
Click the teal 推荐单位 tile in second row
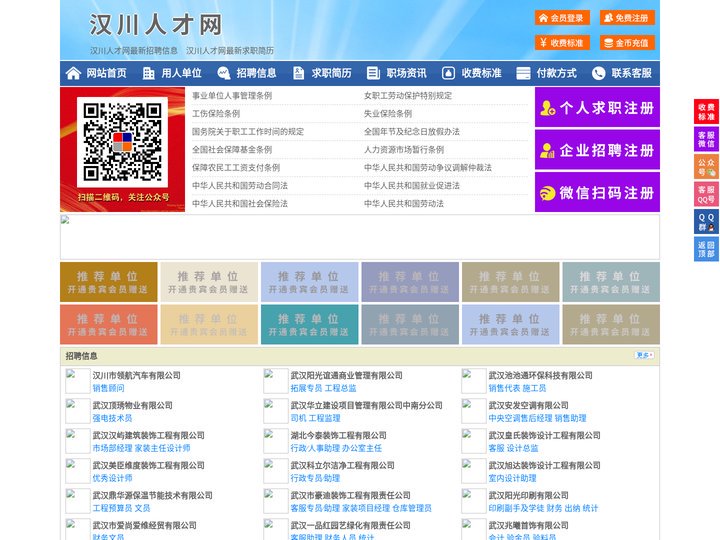(x=309, y=325)
